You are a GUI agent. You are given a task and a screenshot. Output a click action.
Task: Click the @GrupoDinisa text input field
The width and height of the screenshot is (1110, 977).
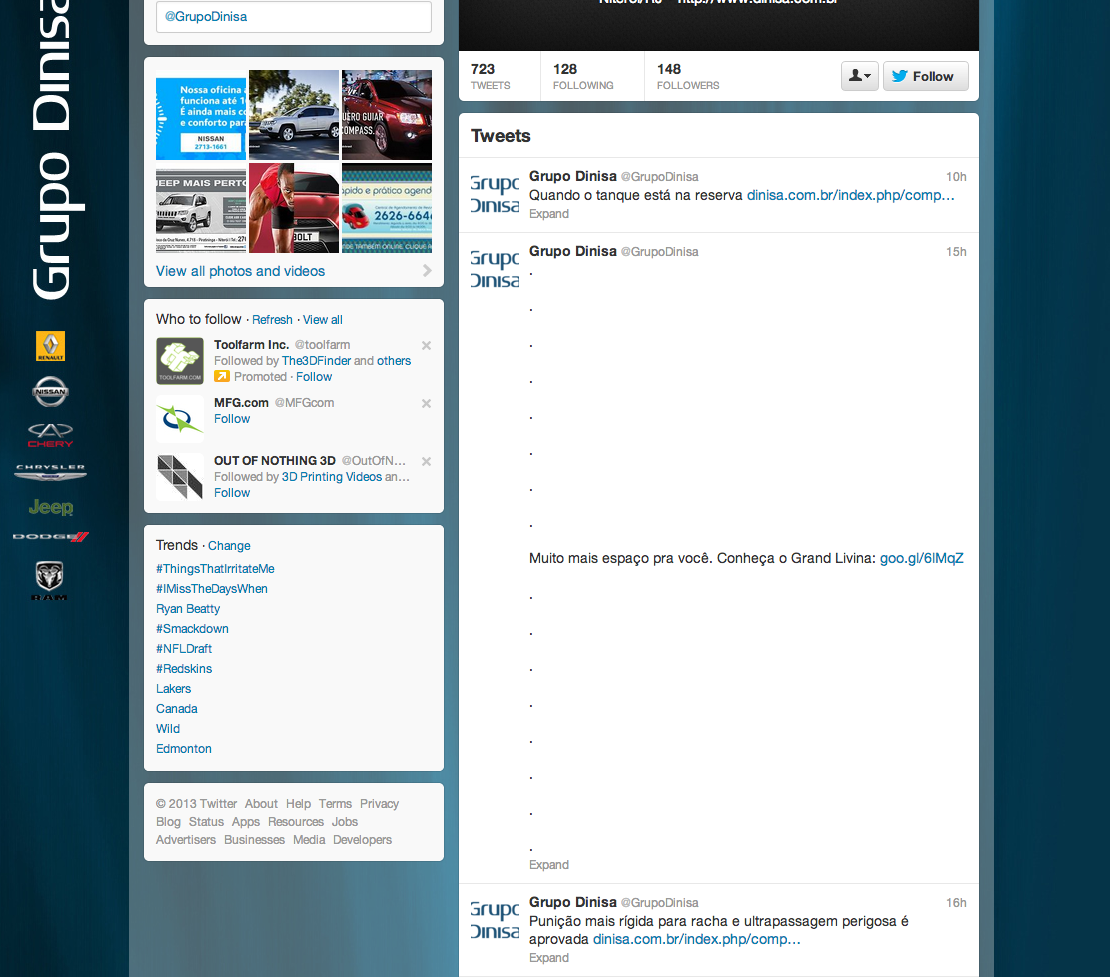[x=294, y=17]
